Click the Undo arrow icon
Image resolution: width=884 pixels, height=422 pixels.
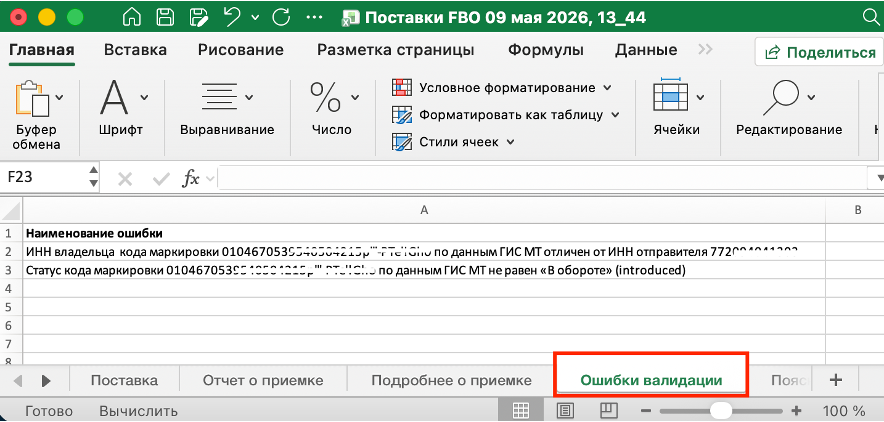232,16
